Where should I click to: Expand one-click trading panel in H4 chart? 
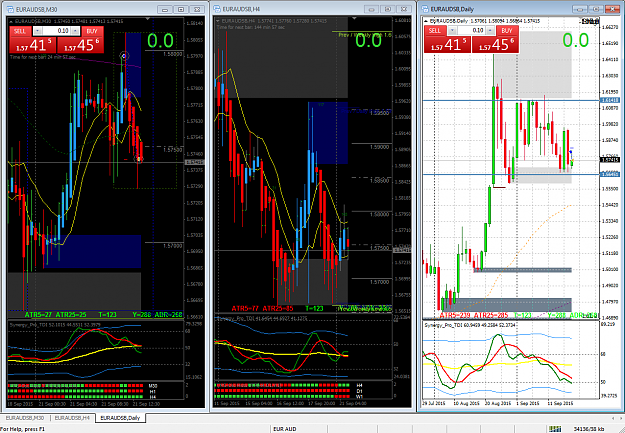[x=218, y=21]
